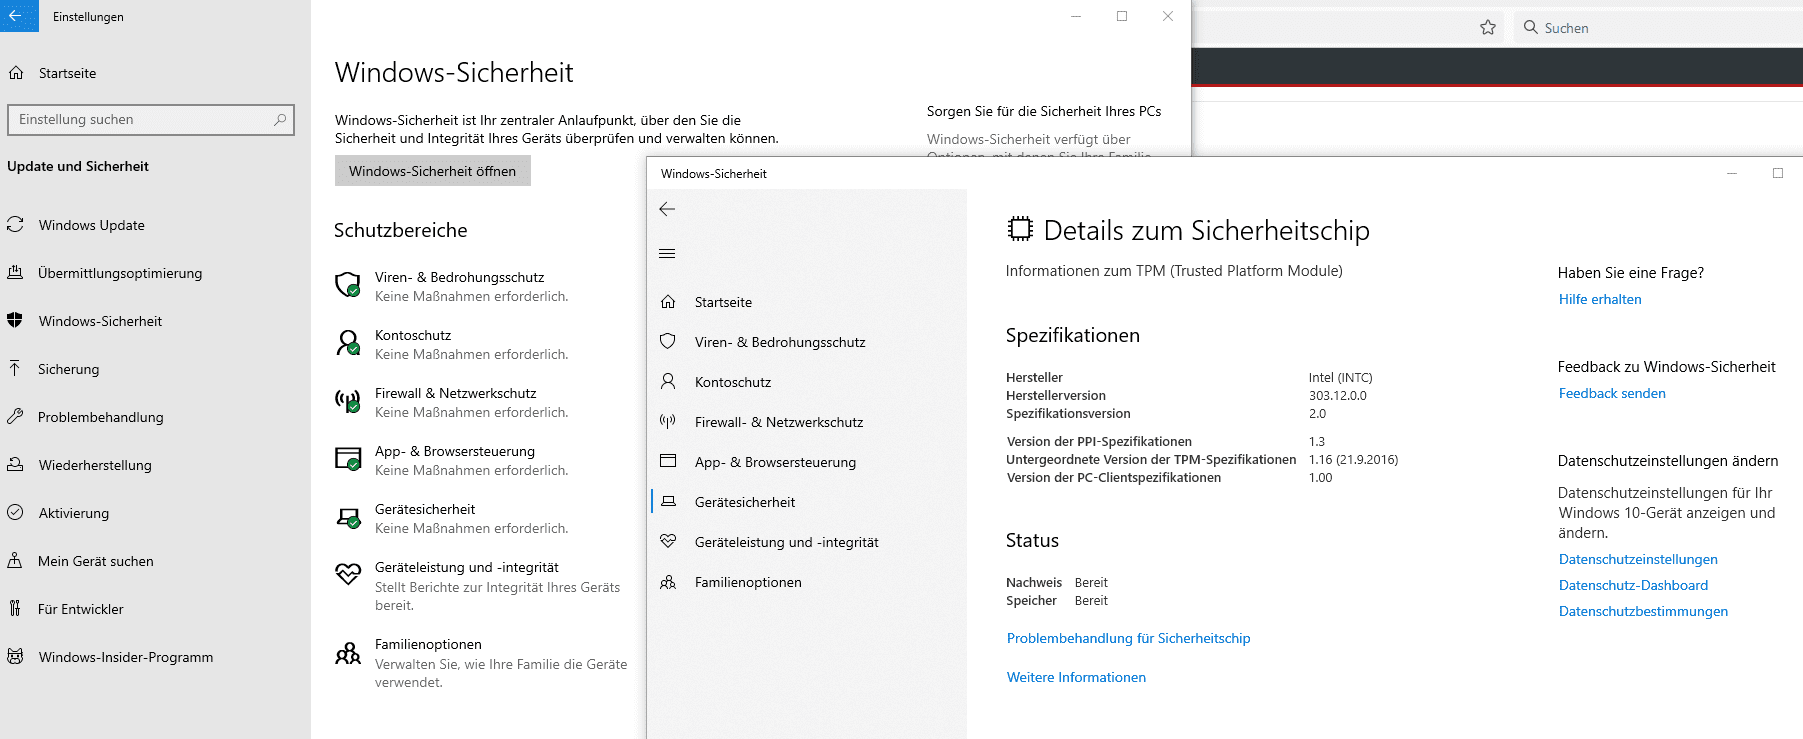Image resolution: width=1803 pixels, height=739 pixels.
Task: Click the browser magnifier icon beside Suchen
Action: pyautogui.click(x=1530, y=27)
